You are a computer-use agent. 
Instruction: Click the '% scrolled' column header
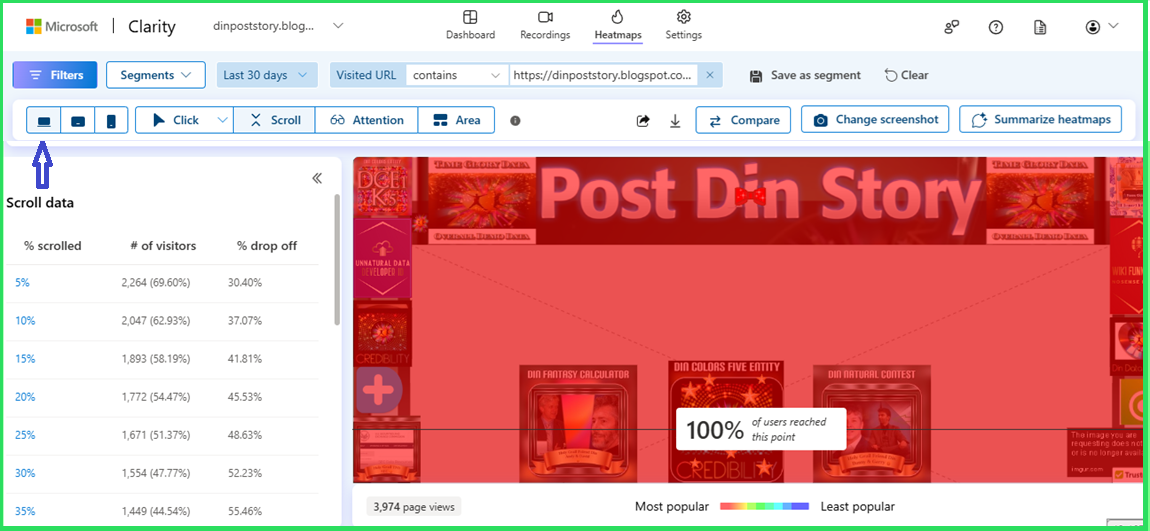53,246
